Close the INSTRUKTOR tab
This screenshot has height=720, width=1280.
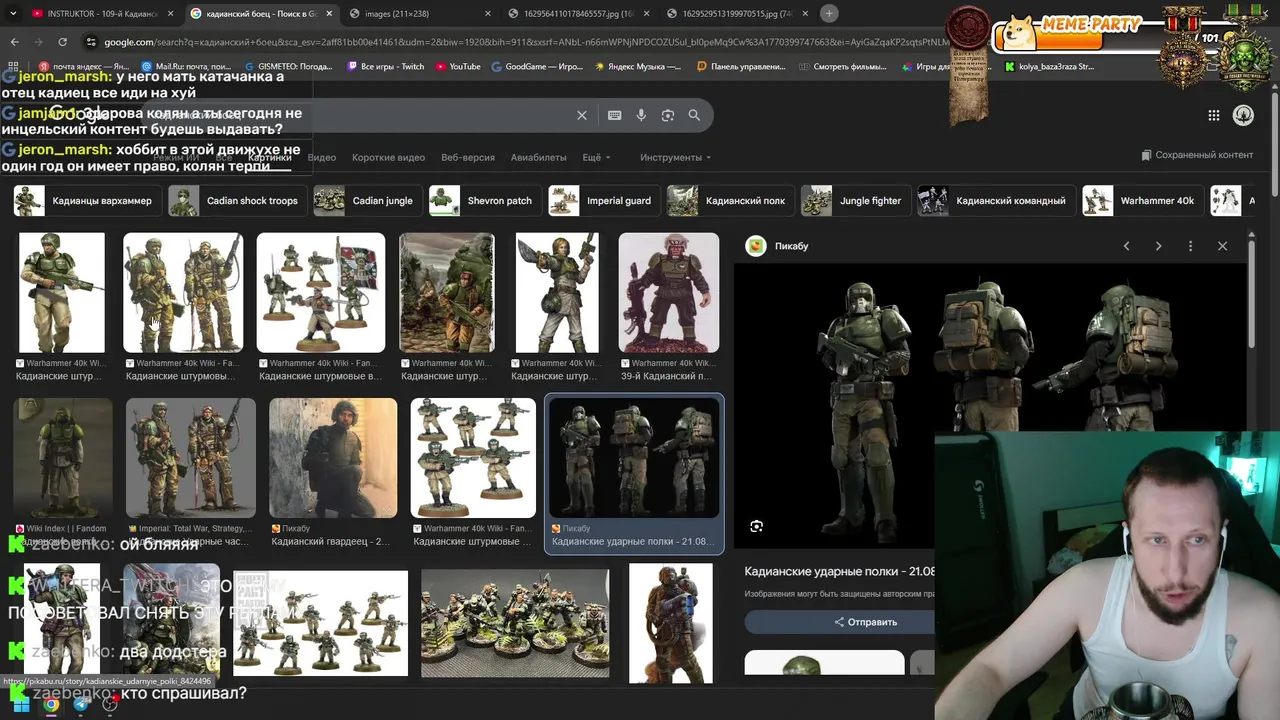pos(171,14)
